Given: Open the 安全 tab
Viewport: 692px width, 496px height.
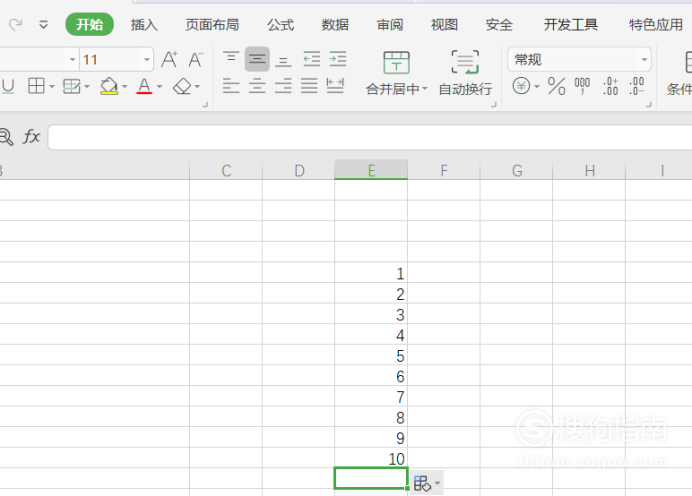Looking at the screenshot, I should [499, 25].
